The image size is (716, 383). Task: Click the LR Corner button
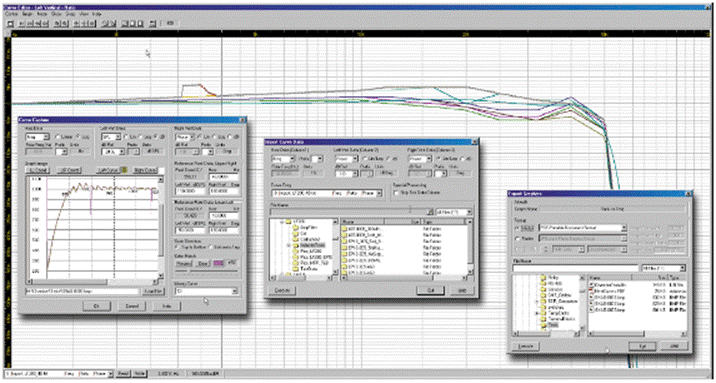point(68,170)
